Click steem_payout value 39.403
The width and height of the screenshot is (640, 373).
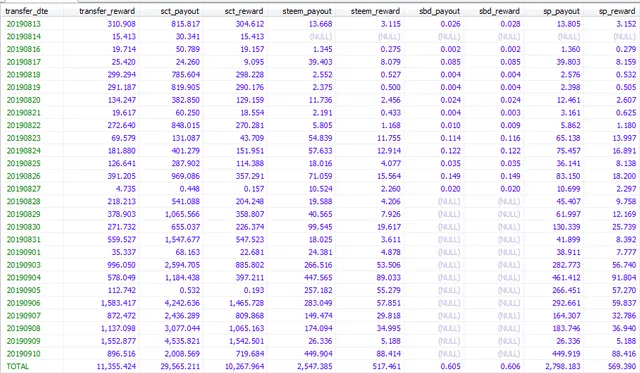click(320, 62)
